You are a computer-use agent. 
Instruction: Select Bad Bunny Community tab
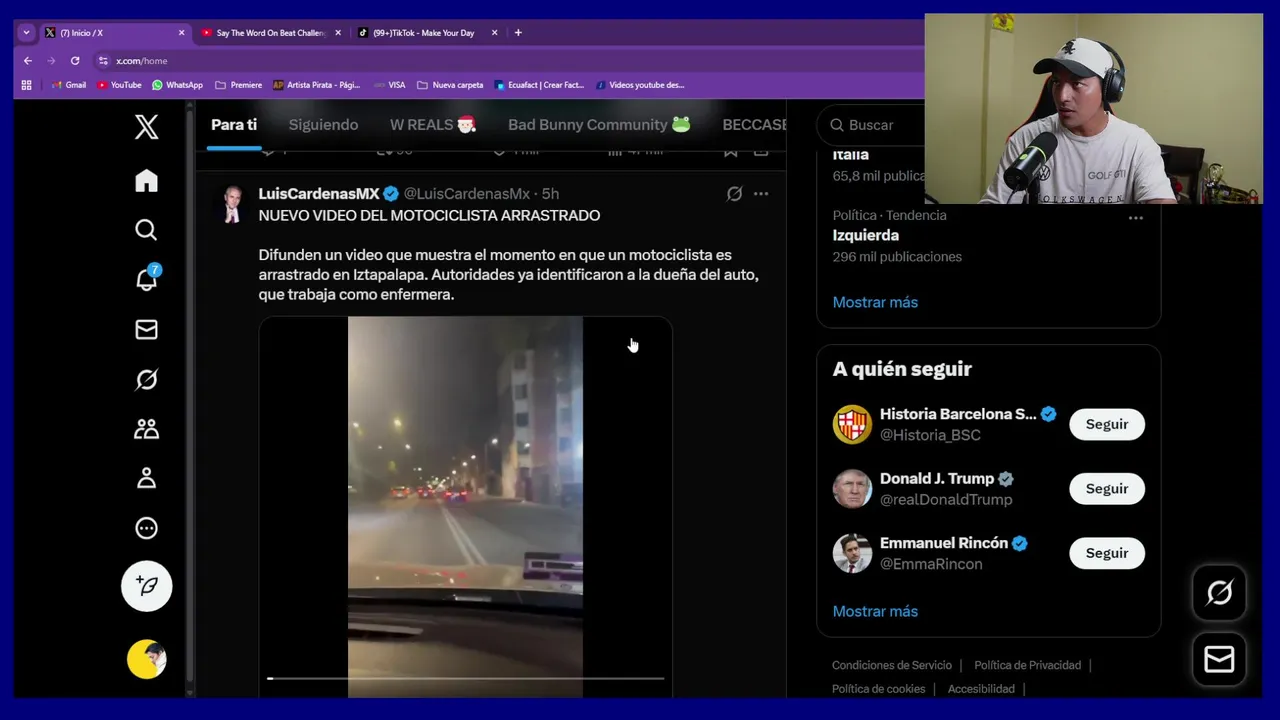599,125
